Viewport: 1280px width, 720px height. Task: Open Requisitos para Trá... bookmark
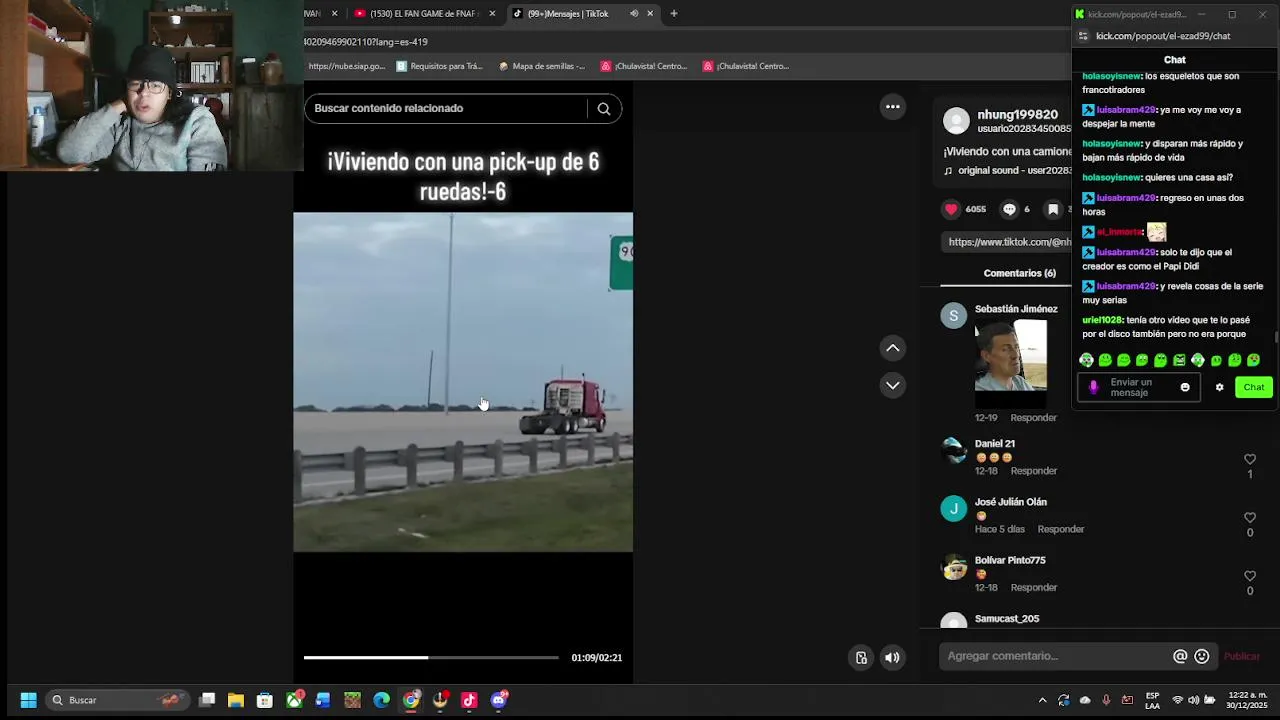coord(439,66)
